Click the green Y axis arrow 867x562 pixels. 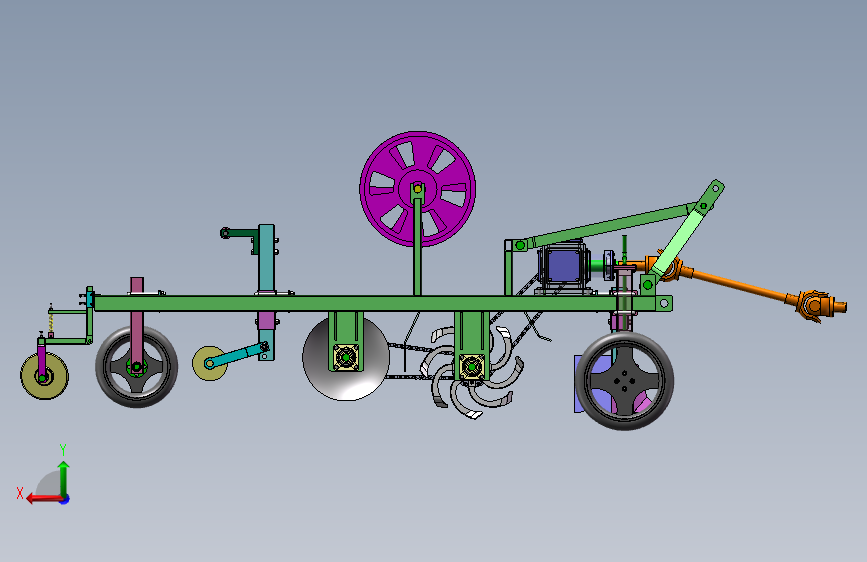pyautogui.click(x=64, y=478)
